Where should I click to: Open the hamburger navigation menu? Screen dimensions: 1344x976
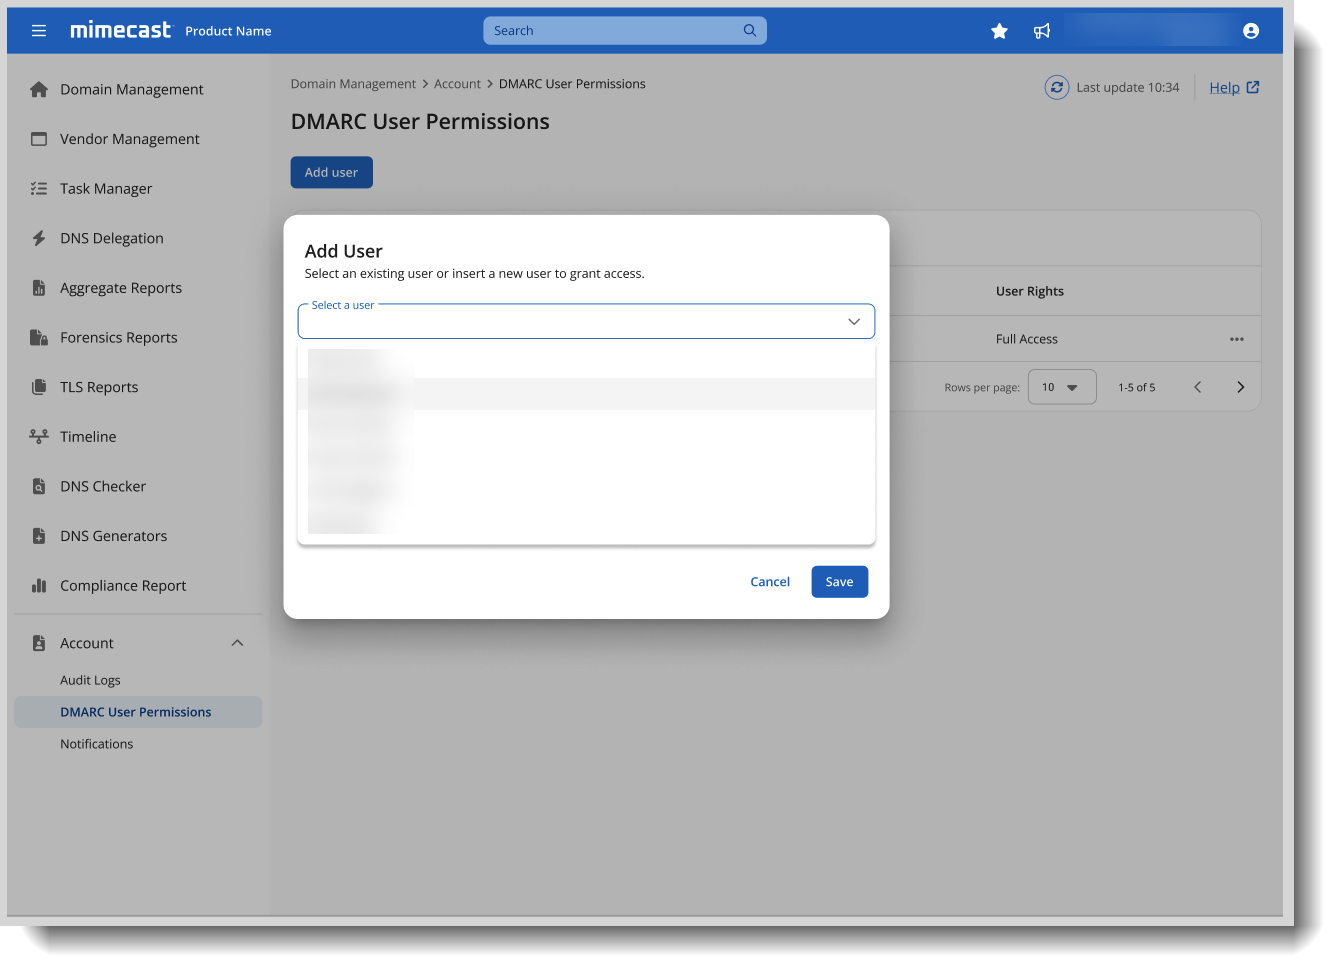[39, 31]
